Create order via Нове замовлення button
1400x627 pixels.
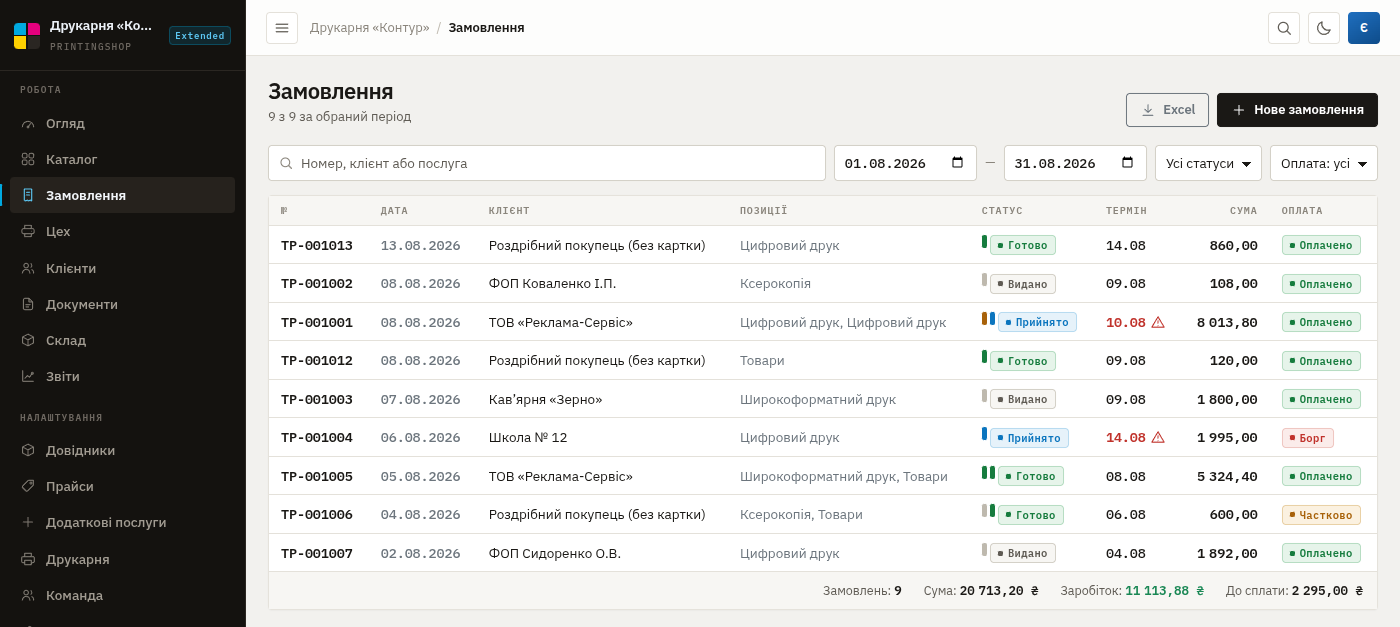click(x=1297, y=110)
